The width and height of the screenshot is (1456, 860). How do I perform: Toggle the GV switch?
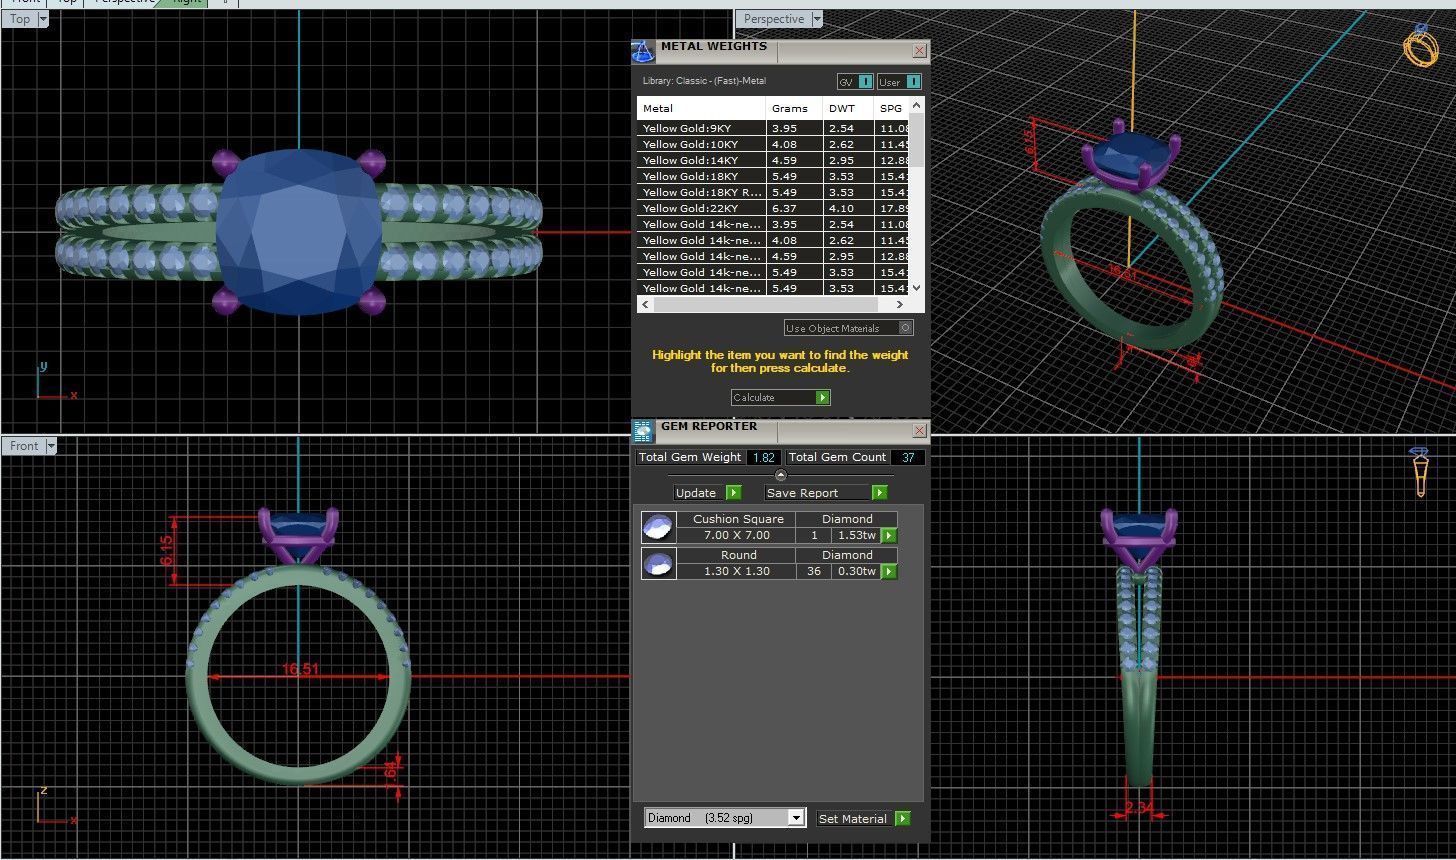pos(855,82)
